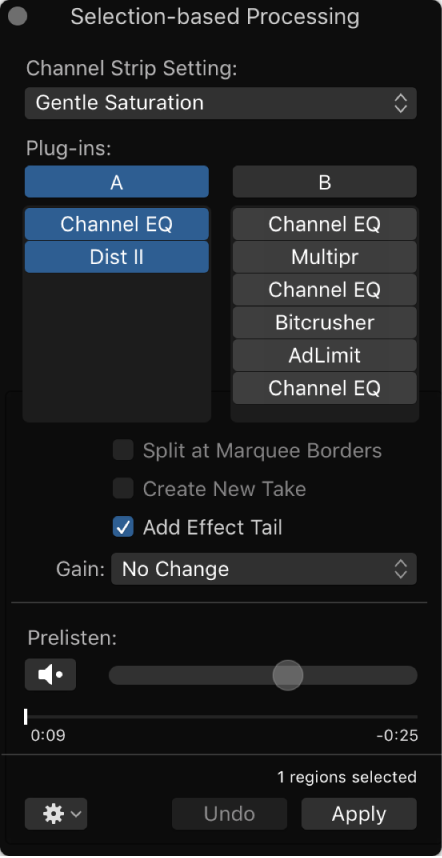Click chevron next to gear icon

[x=76, y=814]
